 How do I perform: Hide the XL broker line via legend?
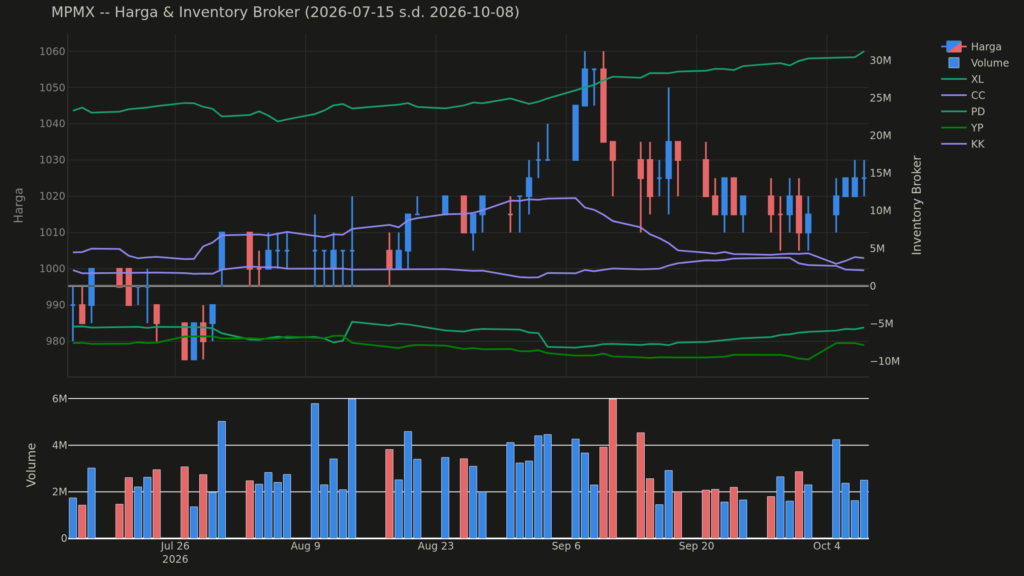963,79
